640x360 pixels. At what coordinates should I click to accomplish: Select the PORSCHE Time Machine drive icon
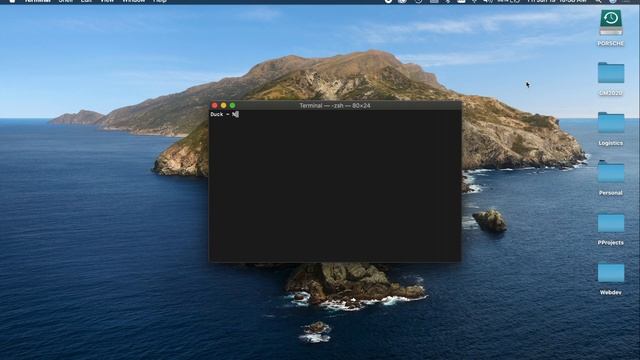pyautogui.click(x=611, y=22)
